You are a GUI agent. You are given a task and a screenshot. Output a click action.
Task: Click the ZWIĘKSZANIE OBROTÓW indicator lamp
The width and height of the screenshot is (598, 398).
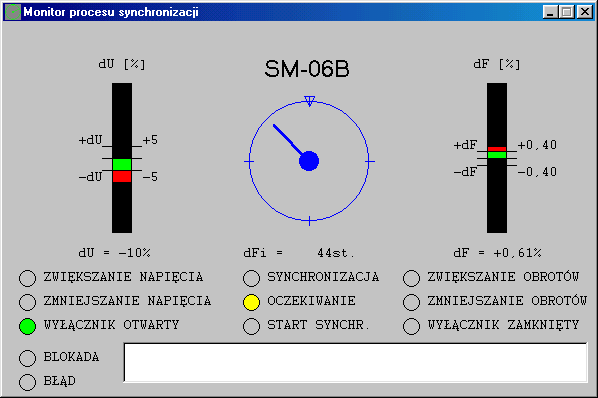(412, 278)
